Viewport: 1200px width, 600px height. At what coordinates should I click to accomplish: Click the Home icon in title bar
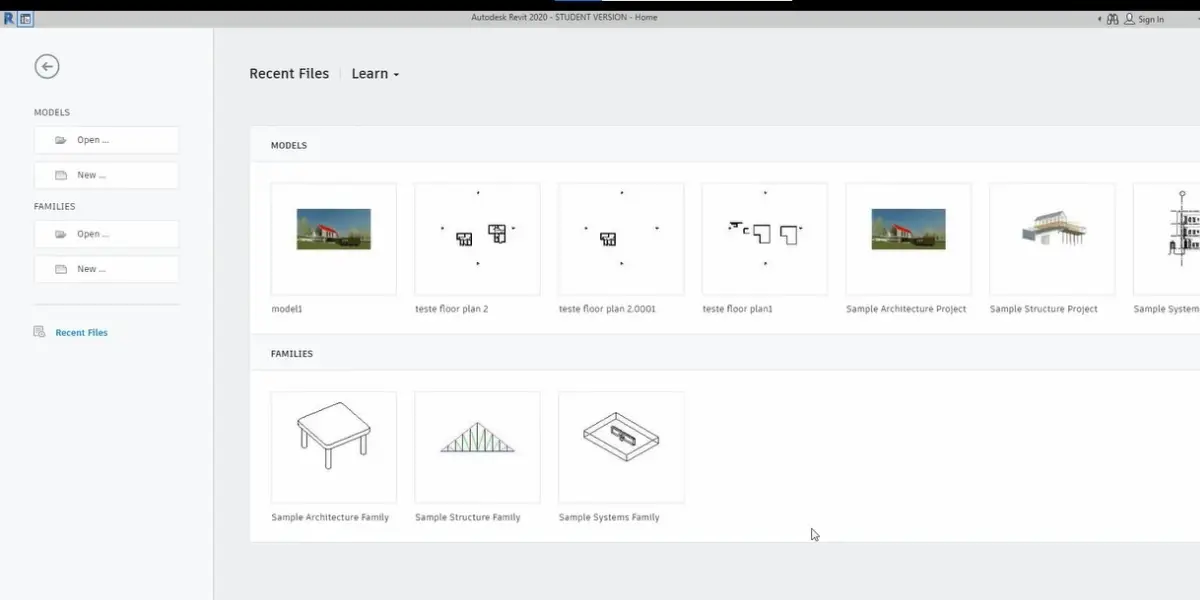25,18
